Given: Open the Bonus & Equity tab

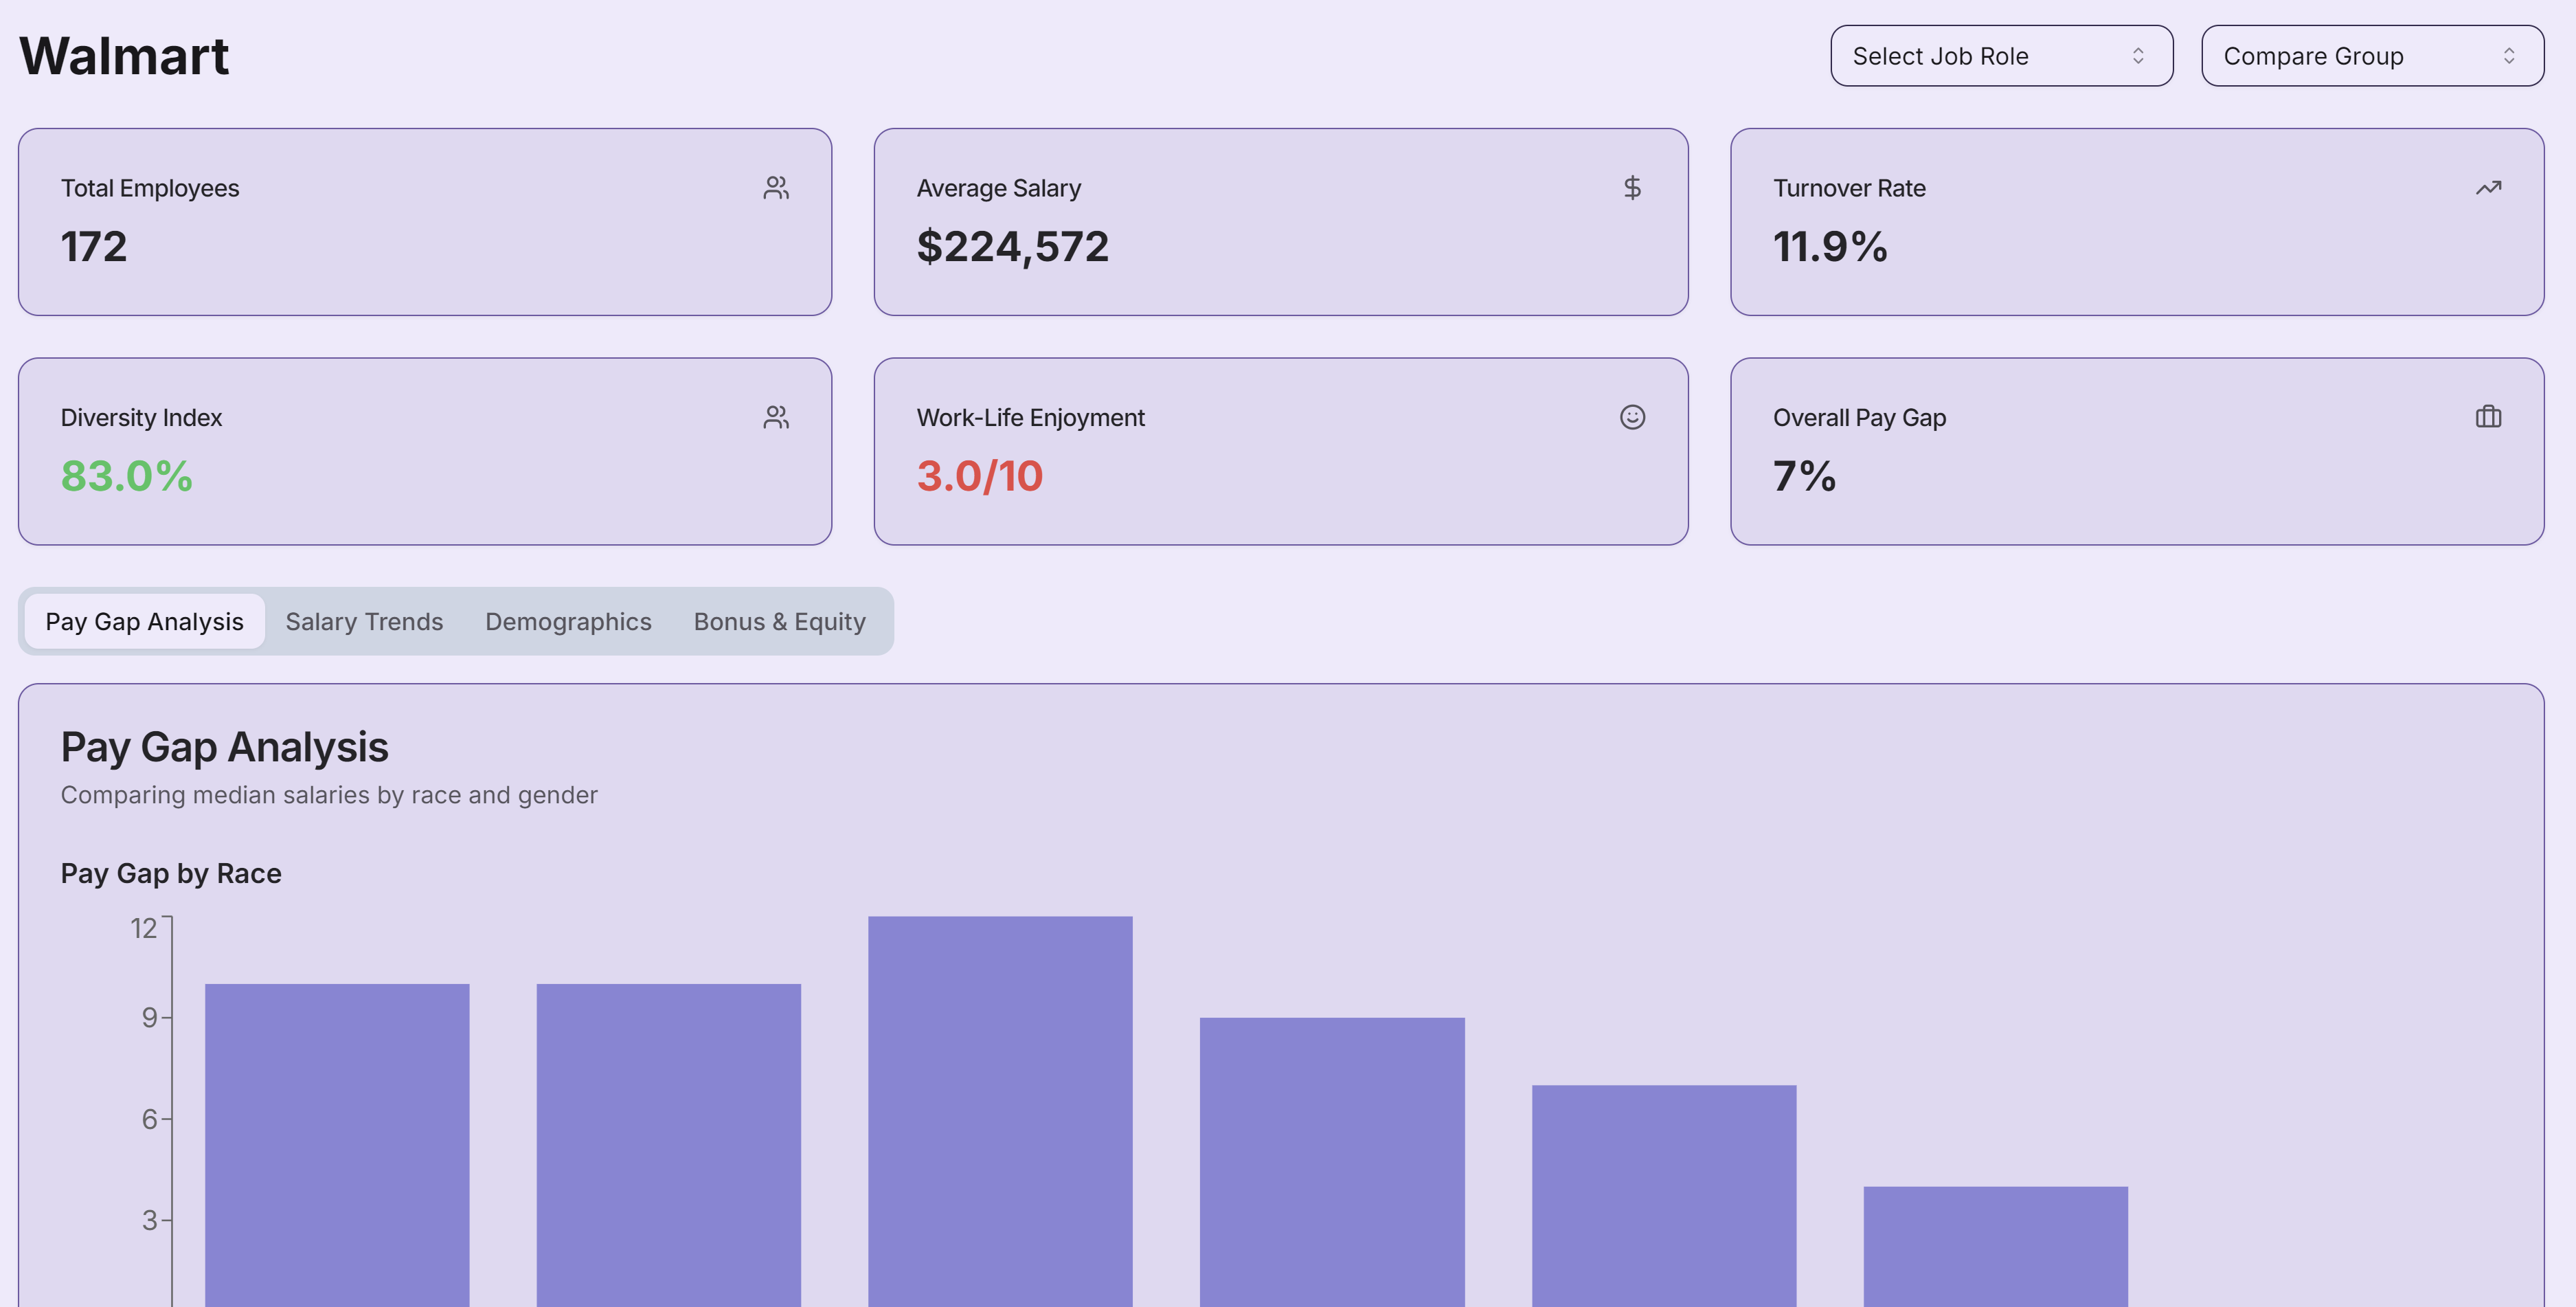Looking at the screenshot, I should [779, 621].
